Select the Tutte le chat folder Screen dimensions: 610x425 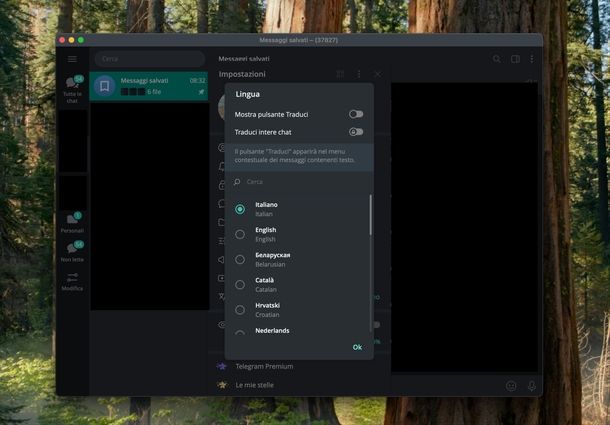72,89
